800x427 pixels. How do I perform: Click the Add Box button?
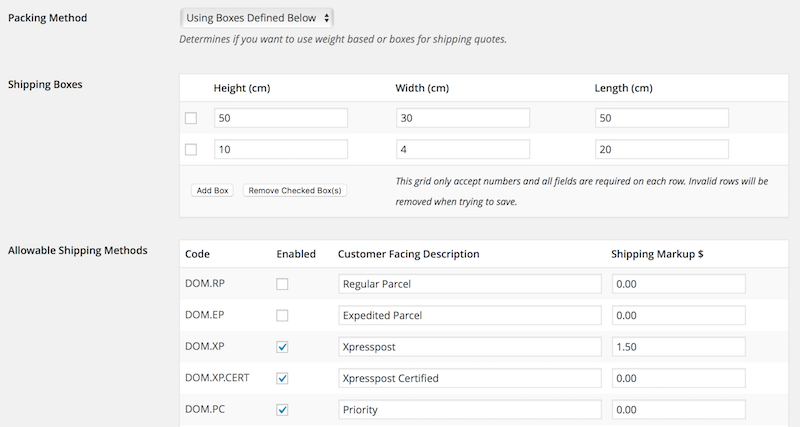coord(211,190)
